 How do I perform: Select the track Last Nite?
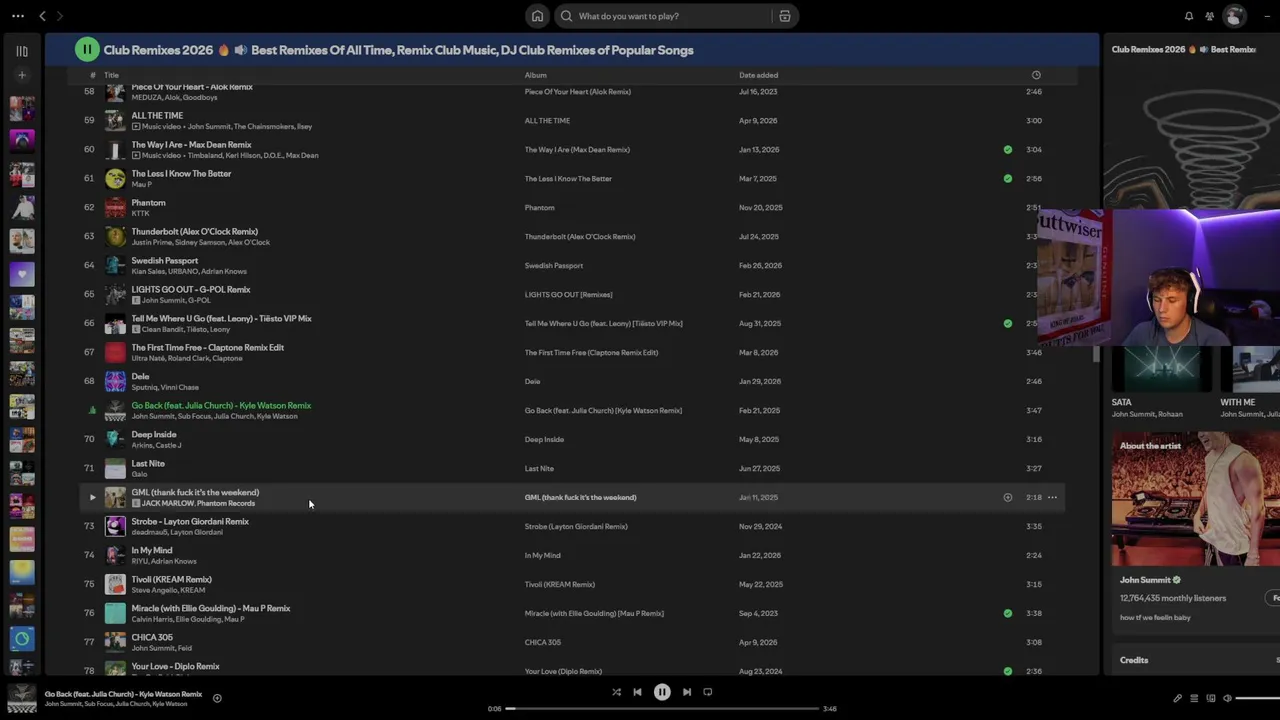point(148,464)
